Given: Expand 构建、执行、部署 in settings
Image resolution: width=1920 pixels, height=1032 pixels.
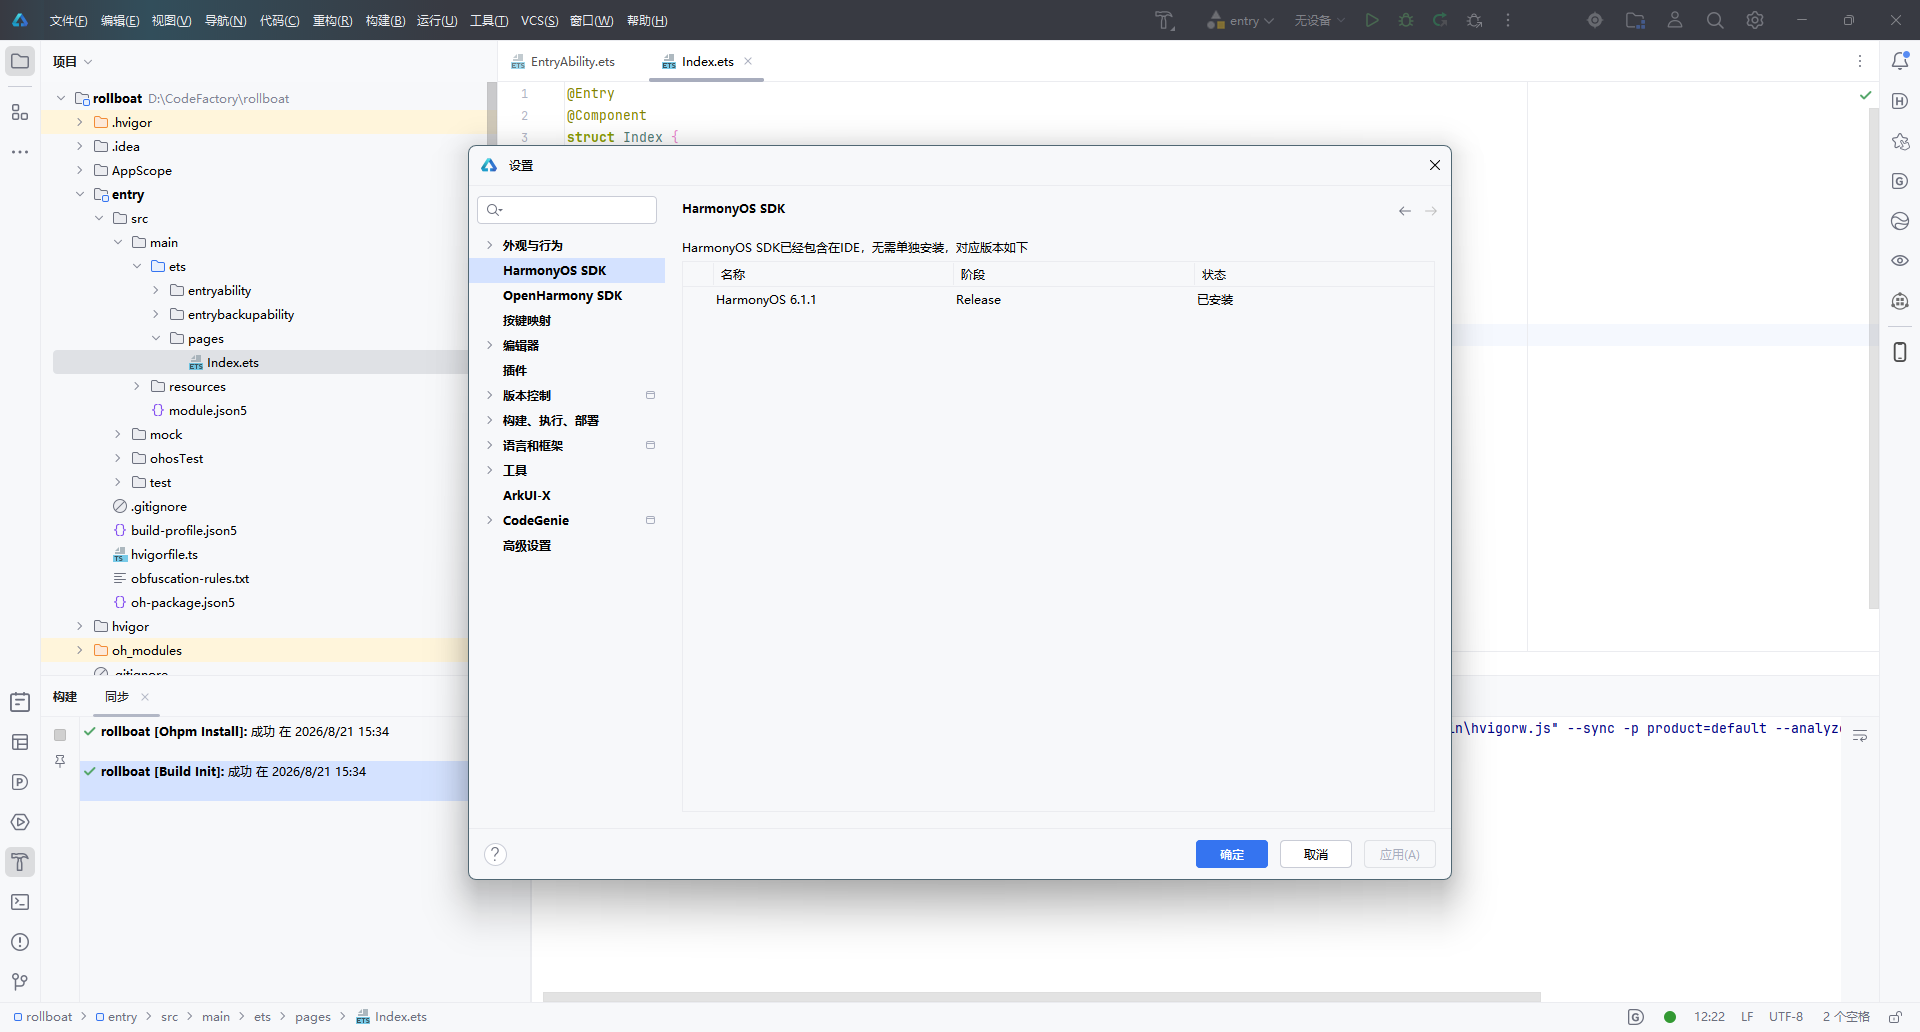Looking at the screenshot, I should point(489,420).
